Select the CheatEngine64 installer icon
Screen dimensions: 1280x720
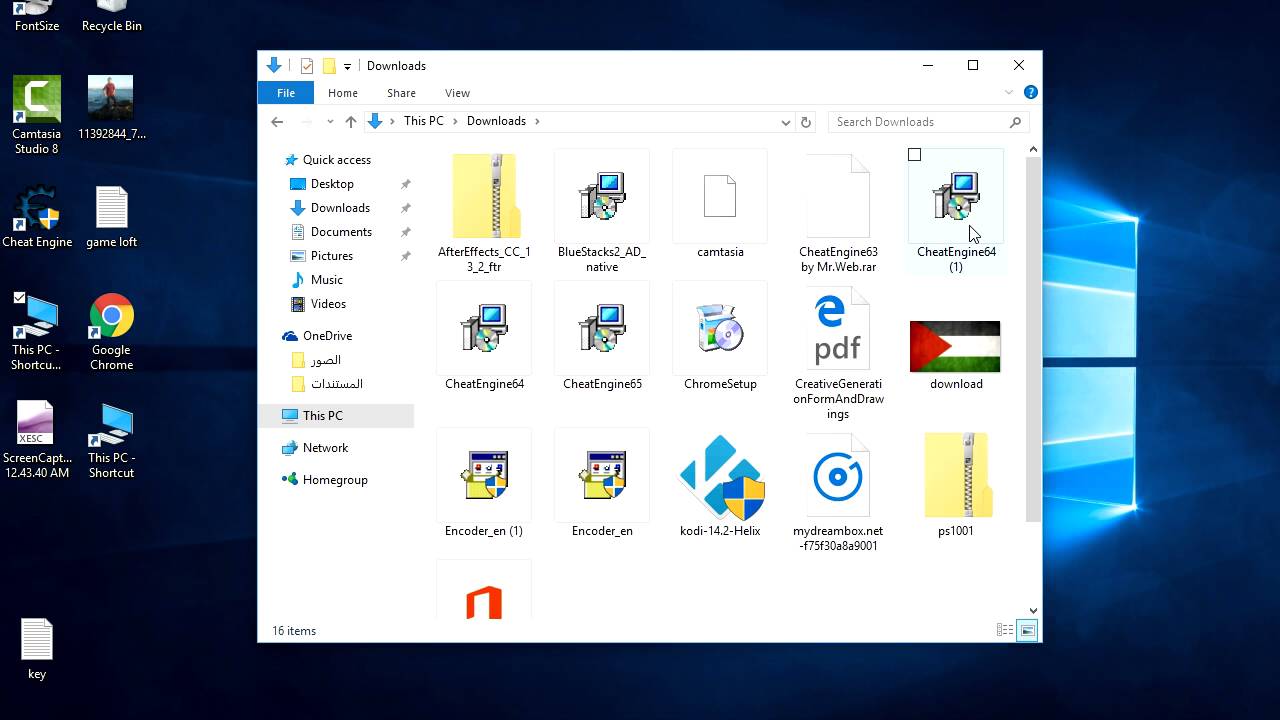484,327
